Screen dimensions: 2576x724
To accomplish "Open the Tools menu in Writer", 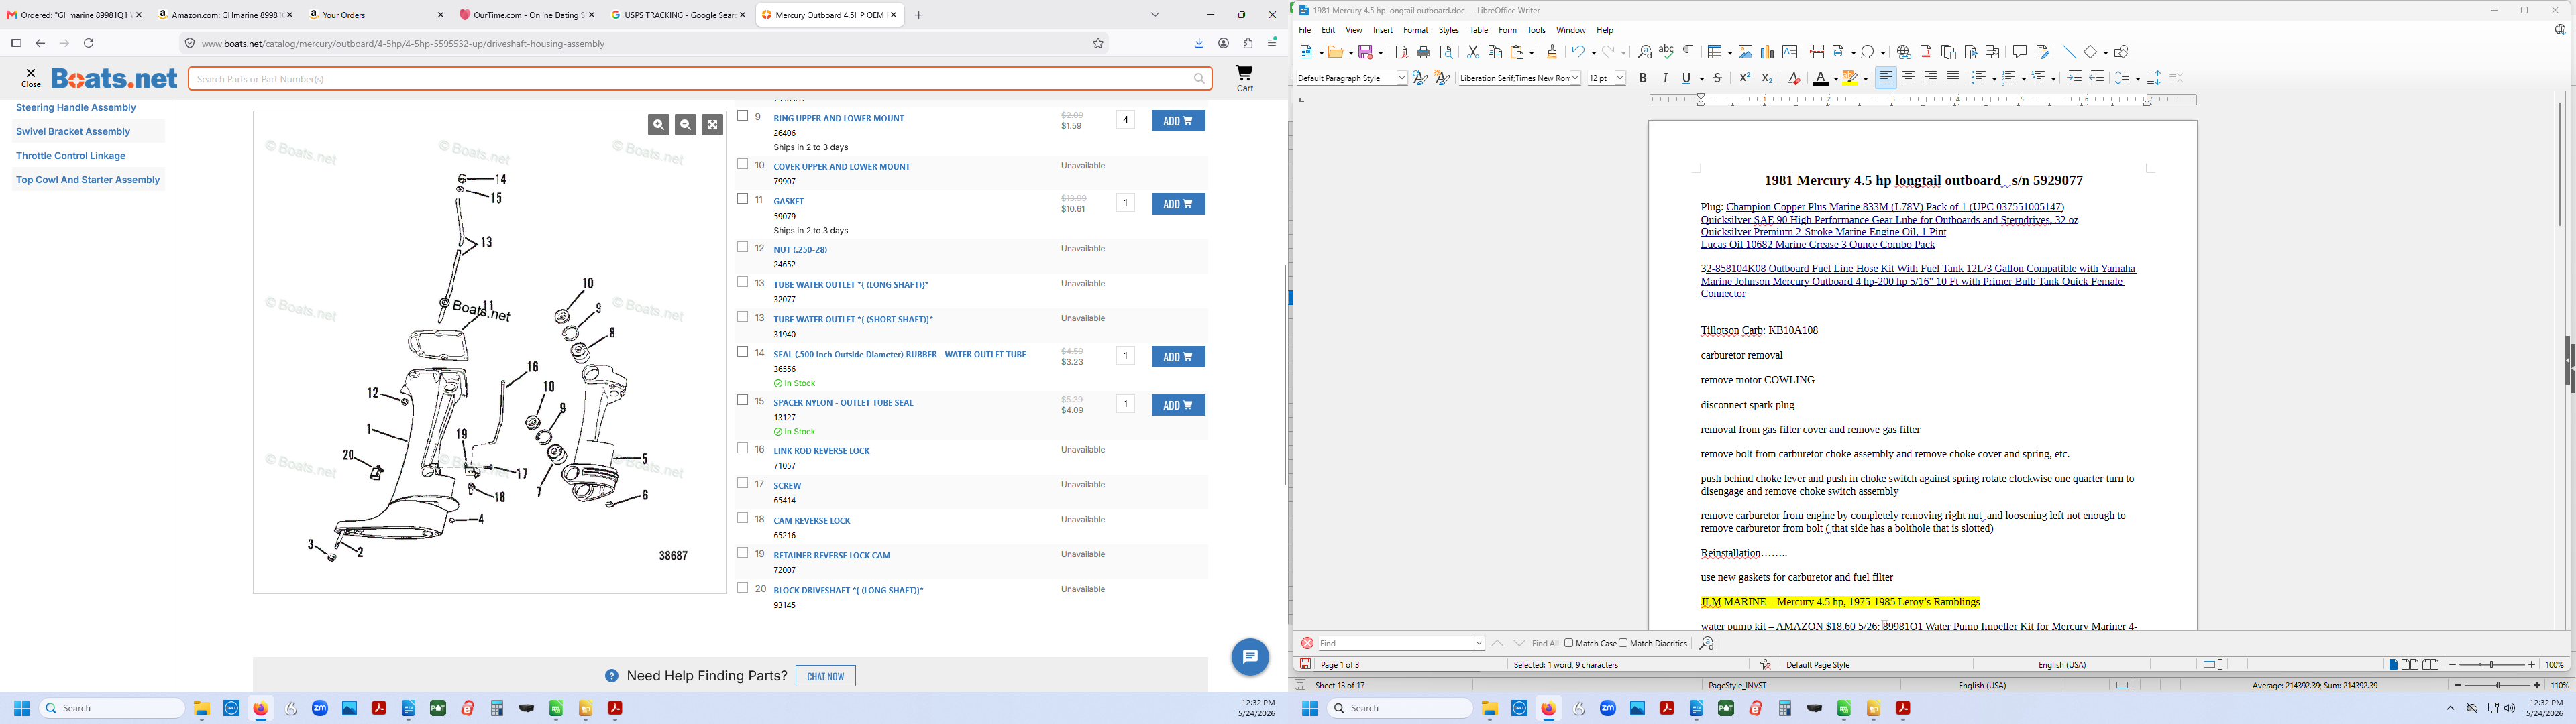I will click(1536, 30).
